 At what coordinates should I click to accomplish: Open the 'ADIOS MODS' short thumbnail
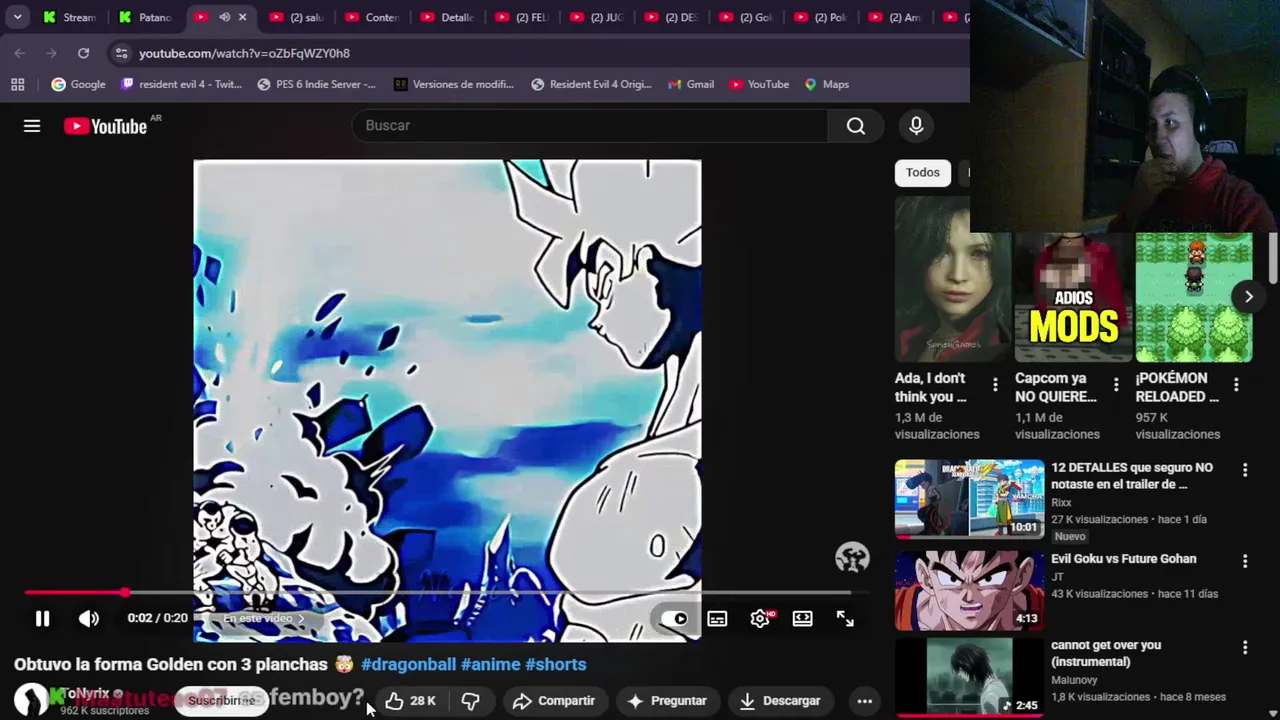coord(1073,296)
